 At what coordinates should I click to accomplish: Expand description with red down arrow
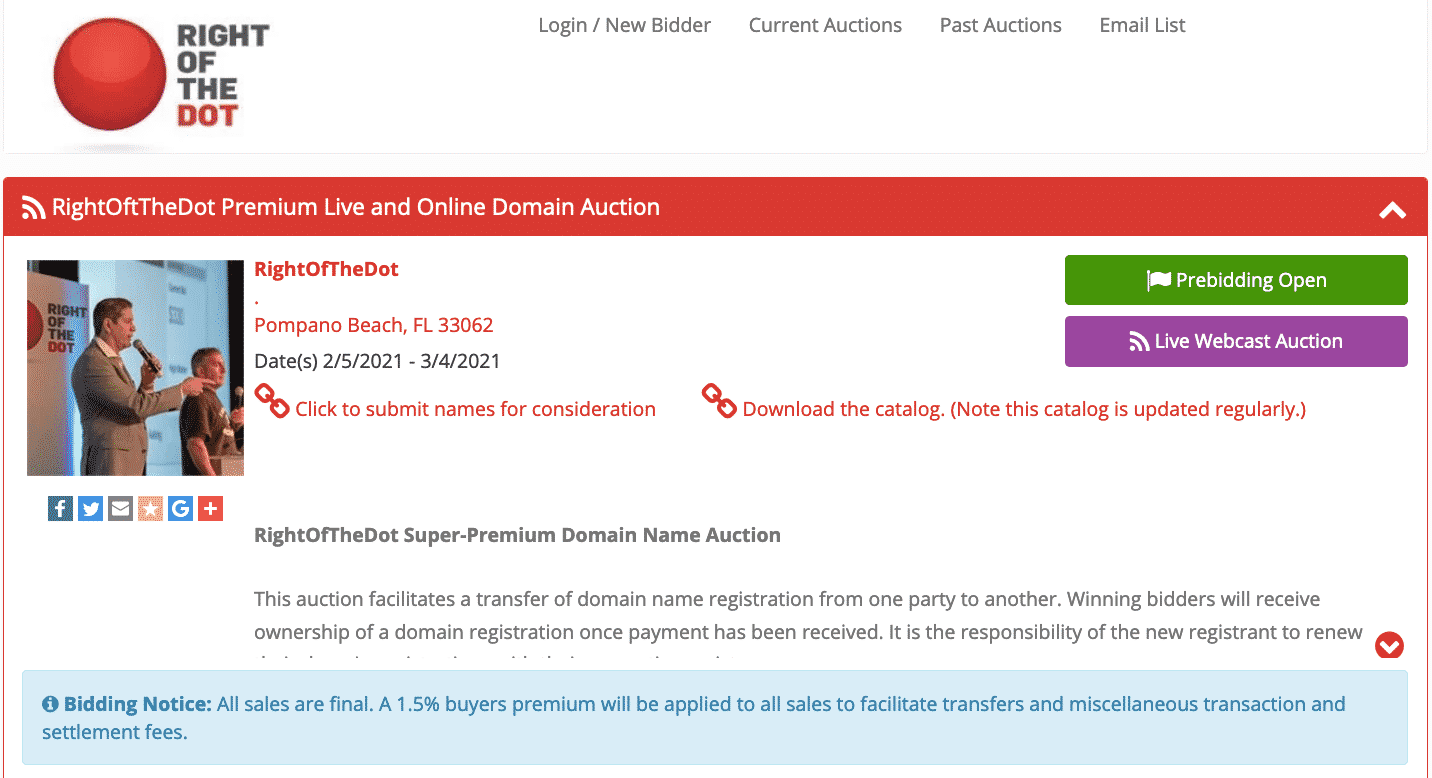pyautogui.click(x=1389, y=645)
